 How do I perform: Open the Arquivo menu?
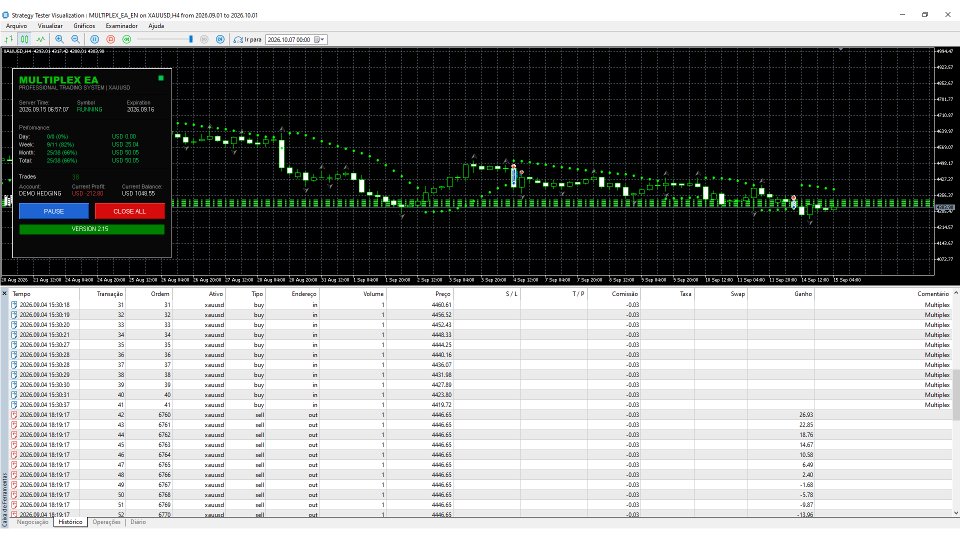click(16, 26)
